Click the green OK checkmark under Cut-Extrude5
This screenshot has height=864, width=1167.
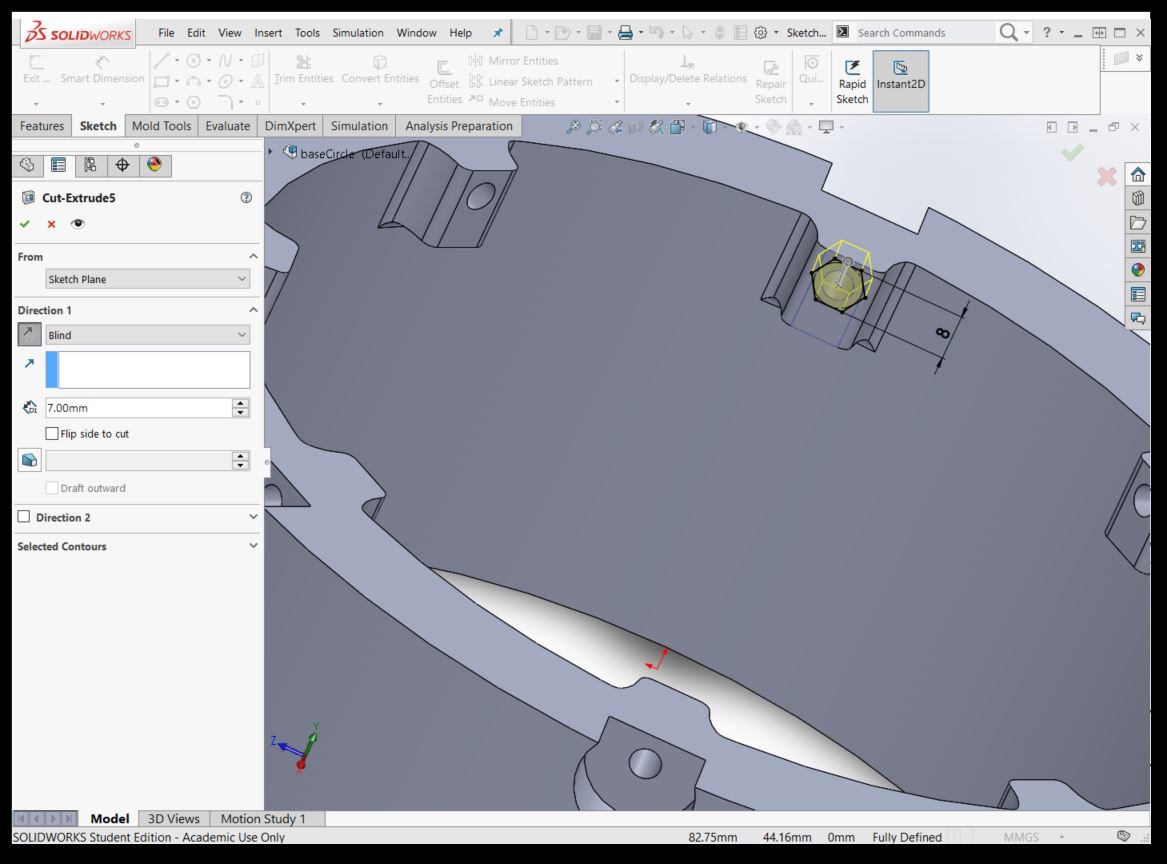tap(25, 224)
